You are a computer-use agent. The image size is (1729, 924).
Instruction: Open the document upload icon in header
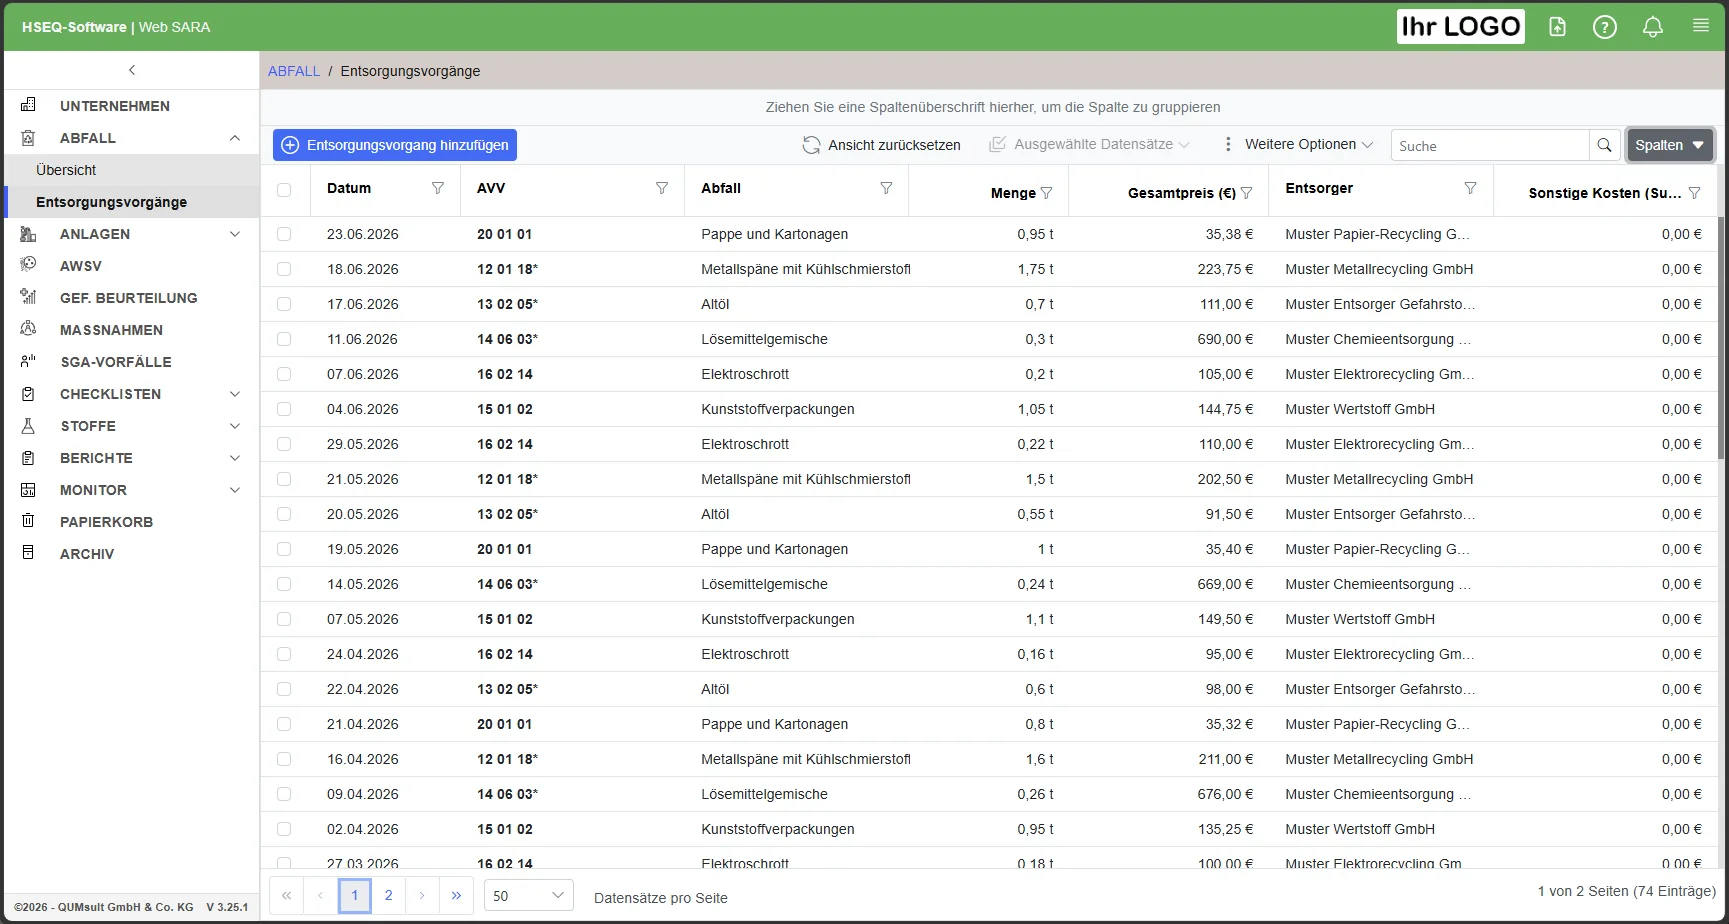[x=1557, y=27]
